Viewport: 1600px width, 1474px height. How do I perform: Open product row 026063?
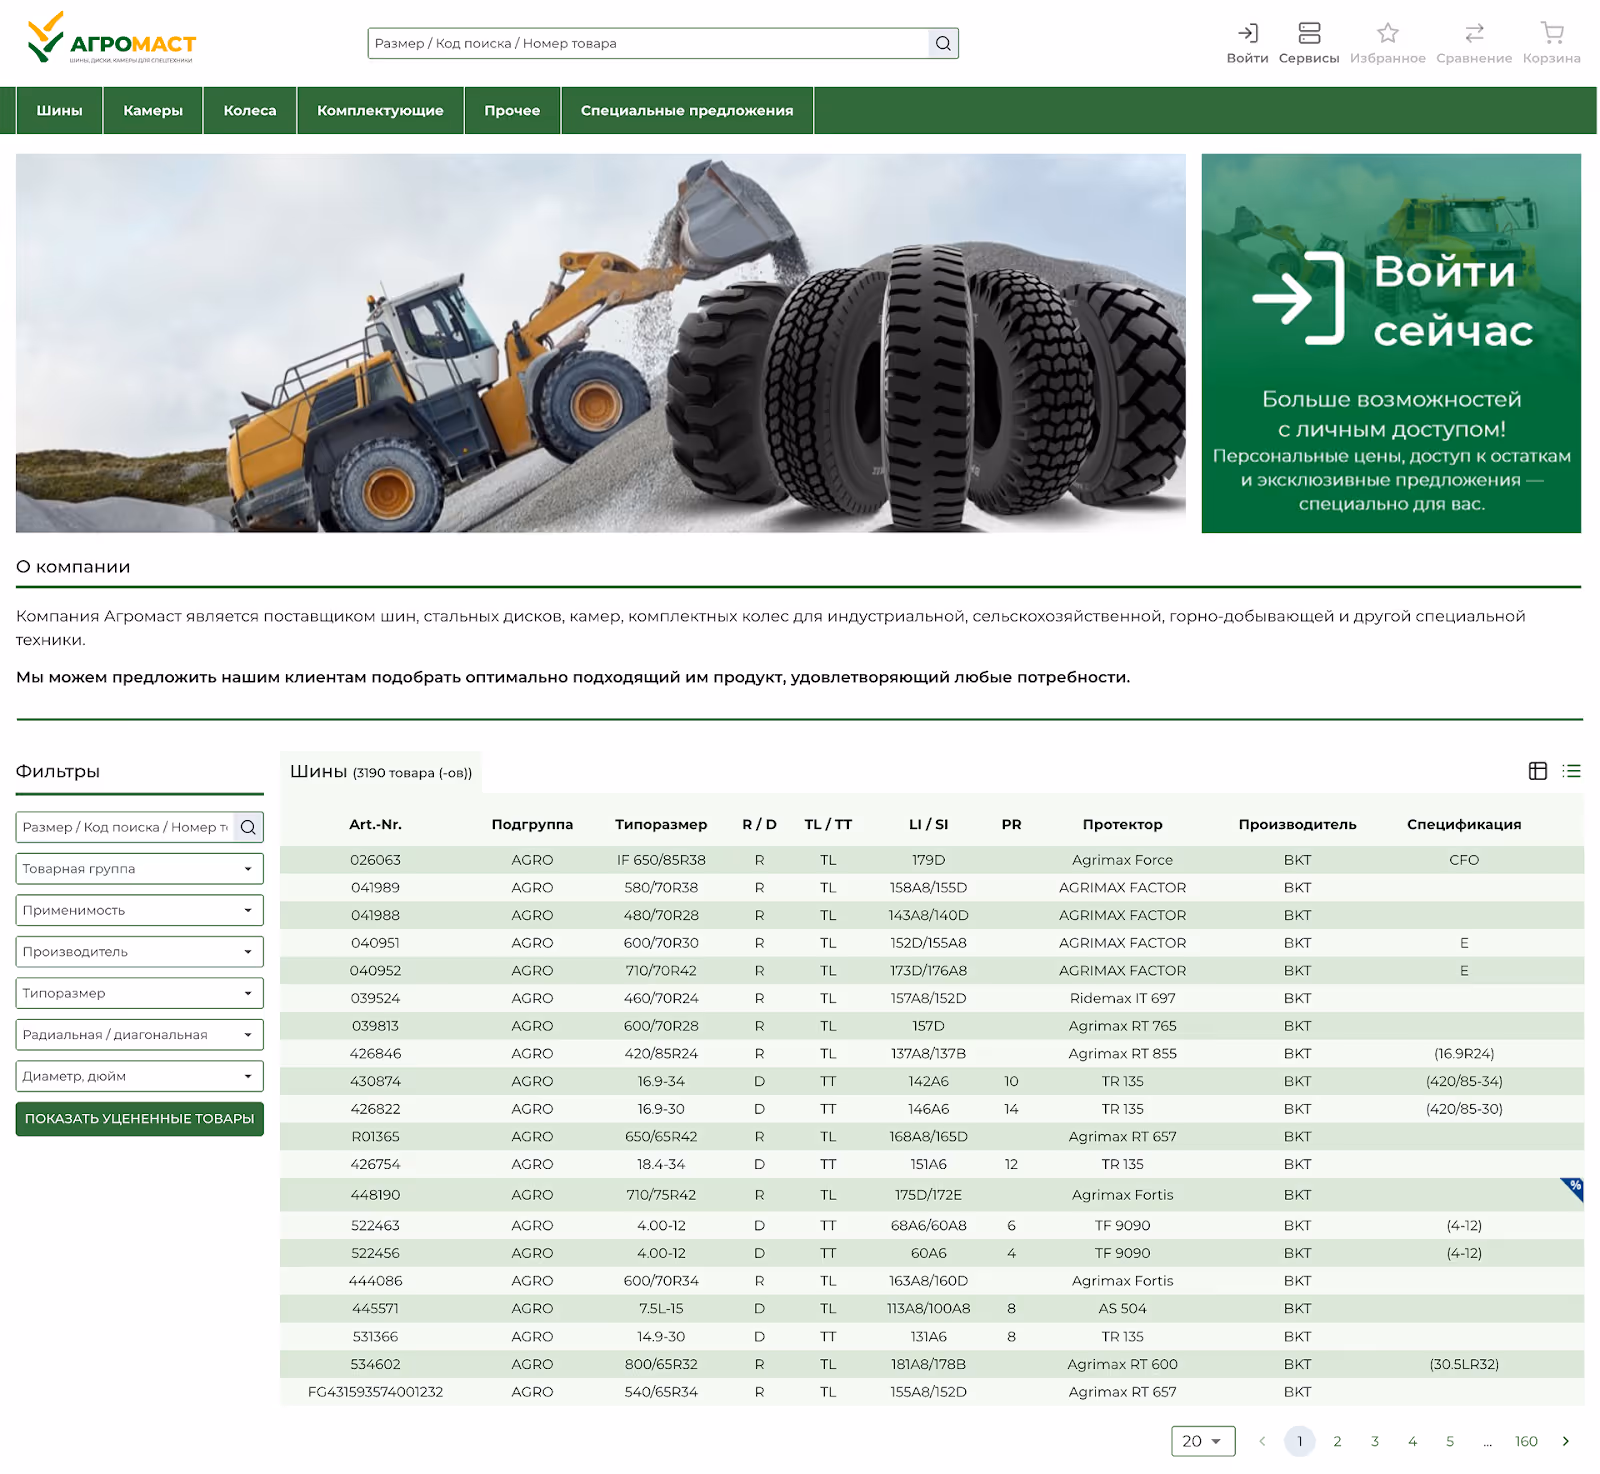(x=932, y=860)
